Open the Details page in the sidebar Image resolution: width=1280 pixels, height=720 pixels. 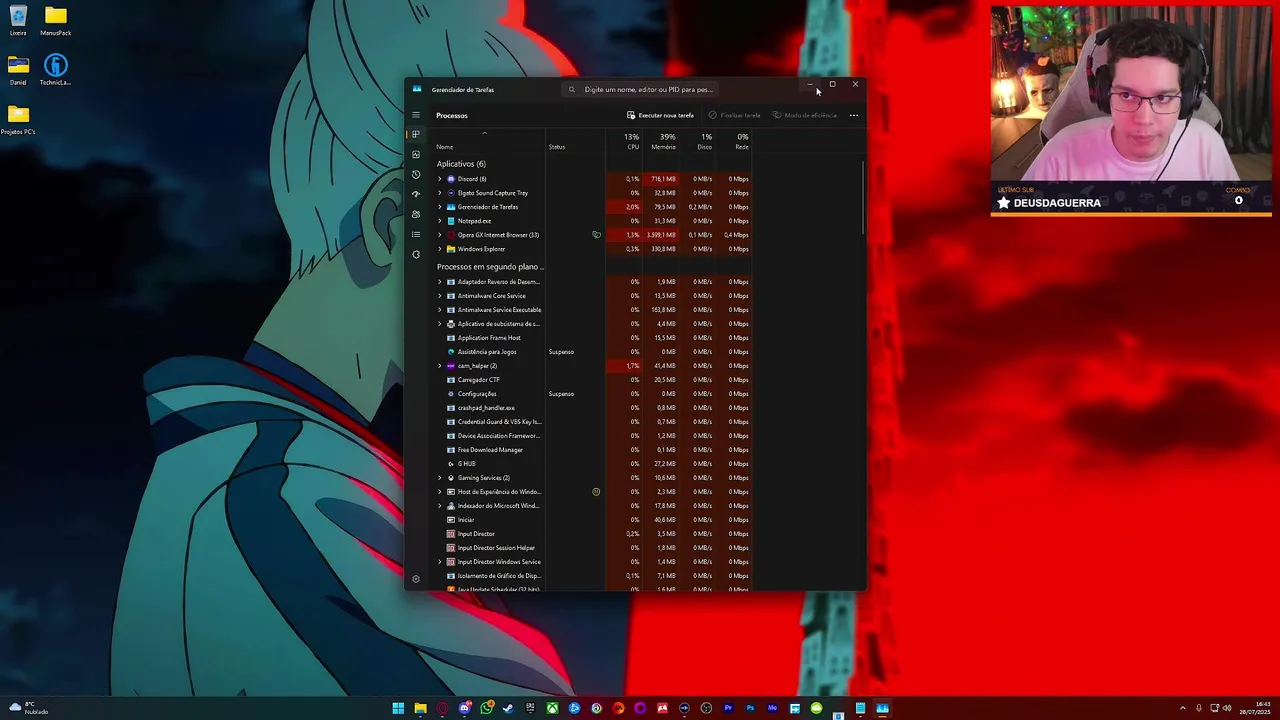pos(416,234)
